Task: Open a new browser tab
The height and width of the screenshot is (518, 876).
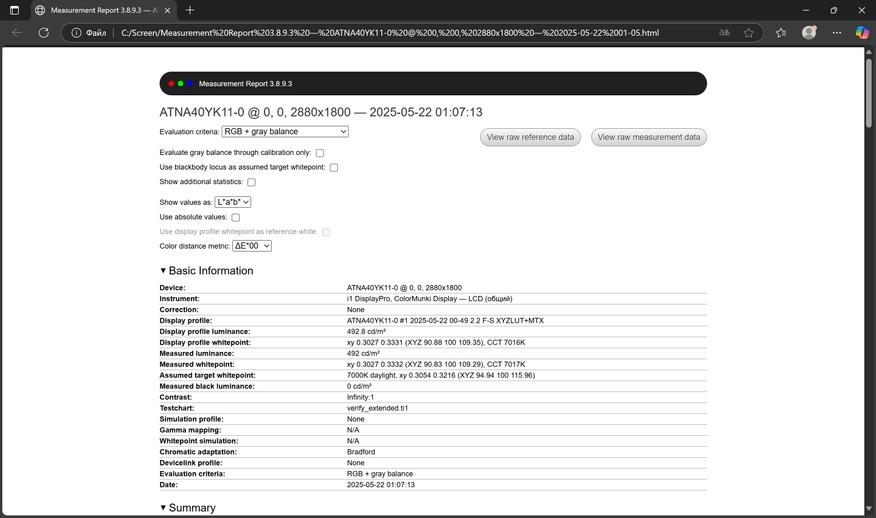Action: [190, 10]
